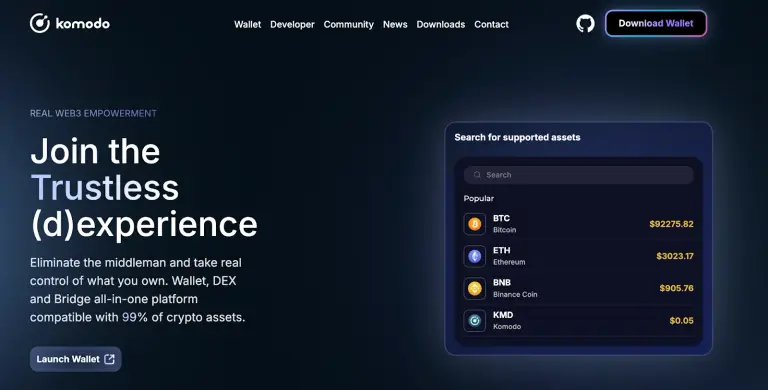The height and width of the screenshot is (390, 768).
Task: Click the Launch Wallet button text
Action: click(x=68, y=359)
